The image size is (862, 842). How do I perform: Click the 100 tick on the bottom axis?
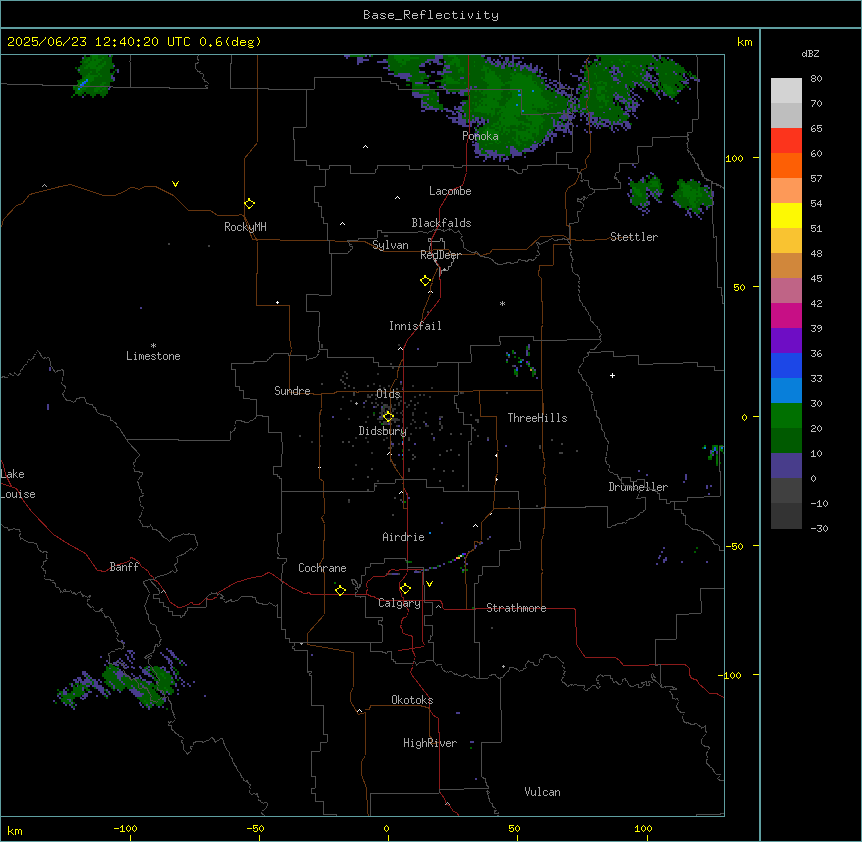pyautogui.click(x=643, y=828)
